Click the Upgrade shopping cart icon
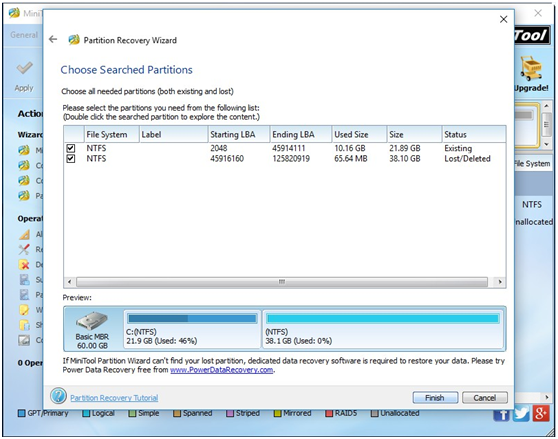 (x=531, y=68)
